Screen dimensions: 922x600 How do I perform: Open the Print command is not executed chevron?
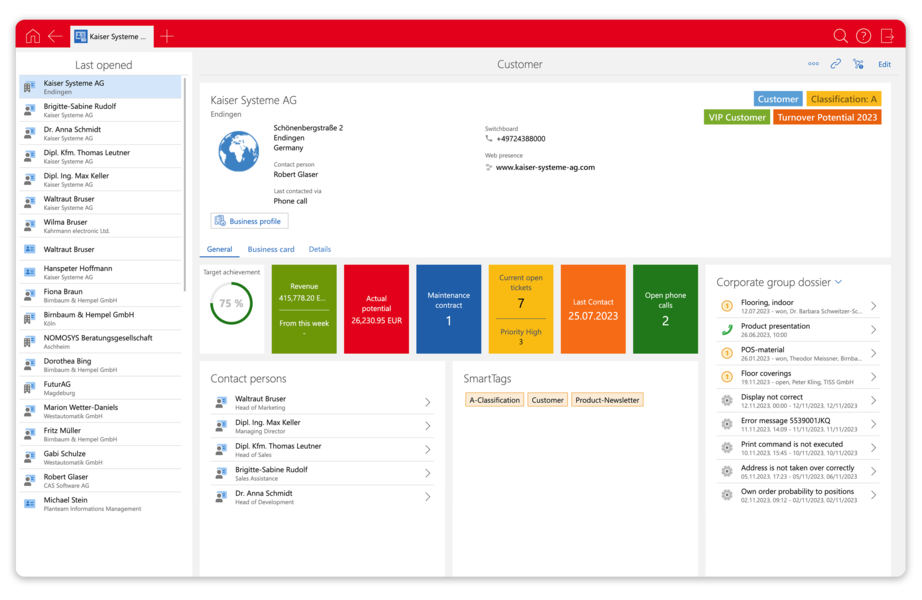(x=874, y=448)
